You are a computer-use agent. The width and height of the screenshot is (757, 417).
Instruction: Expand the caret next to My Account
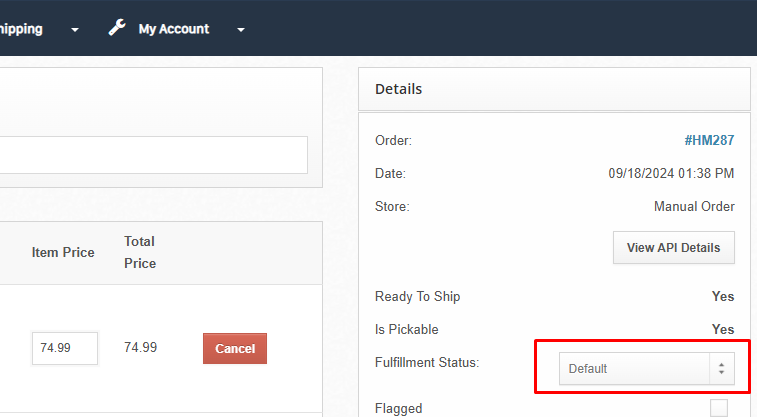241,29
